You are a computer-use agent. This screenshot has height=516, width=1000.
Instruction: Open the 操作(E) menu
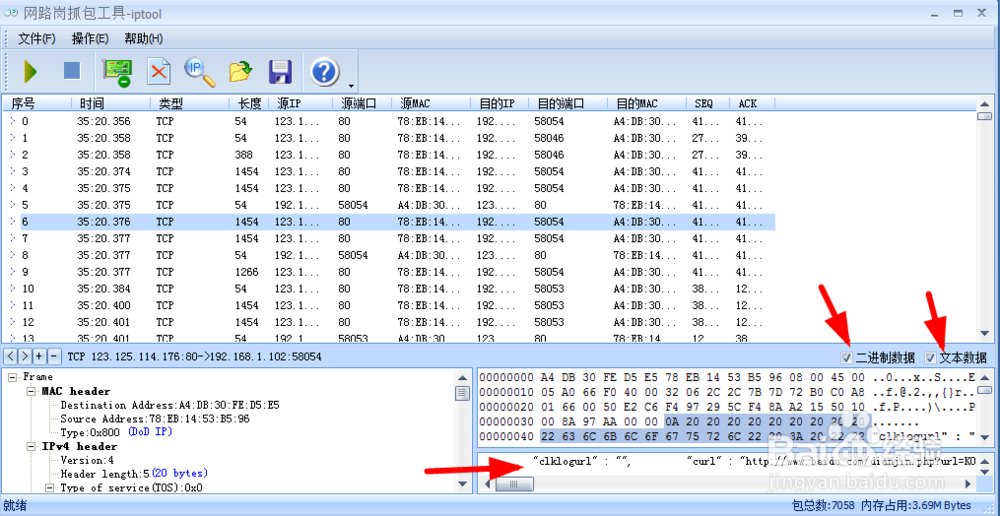coord(90,38)
